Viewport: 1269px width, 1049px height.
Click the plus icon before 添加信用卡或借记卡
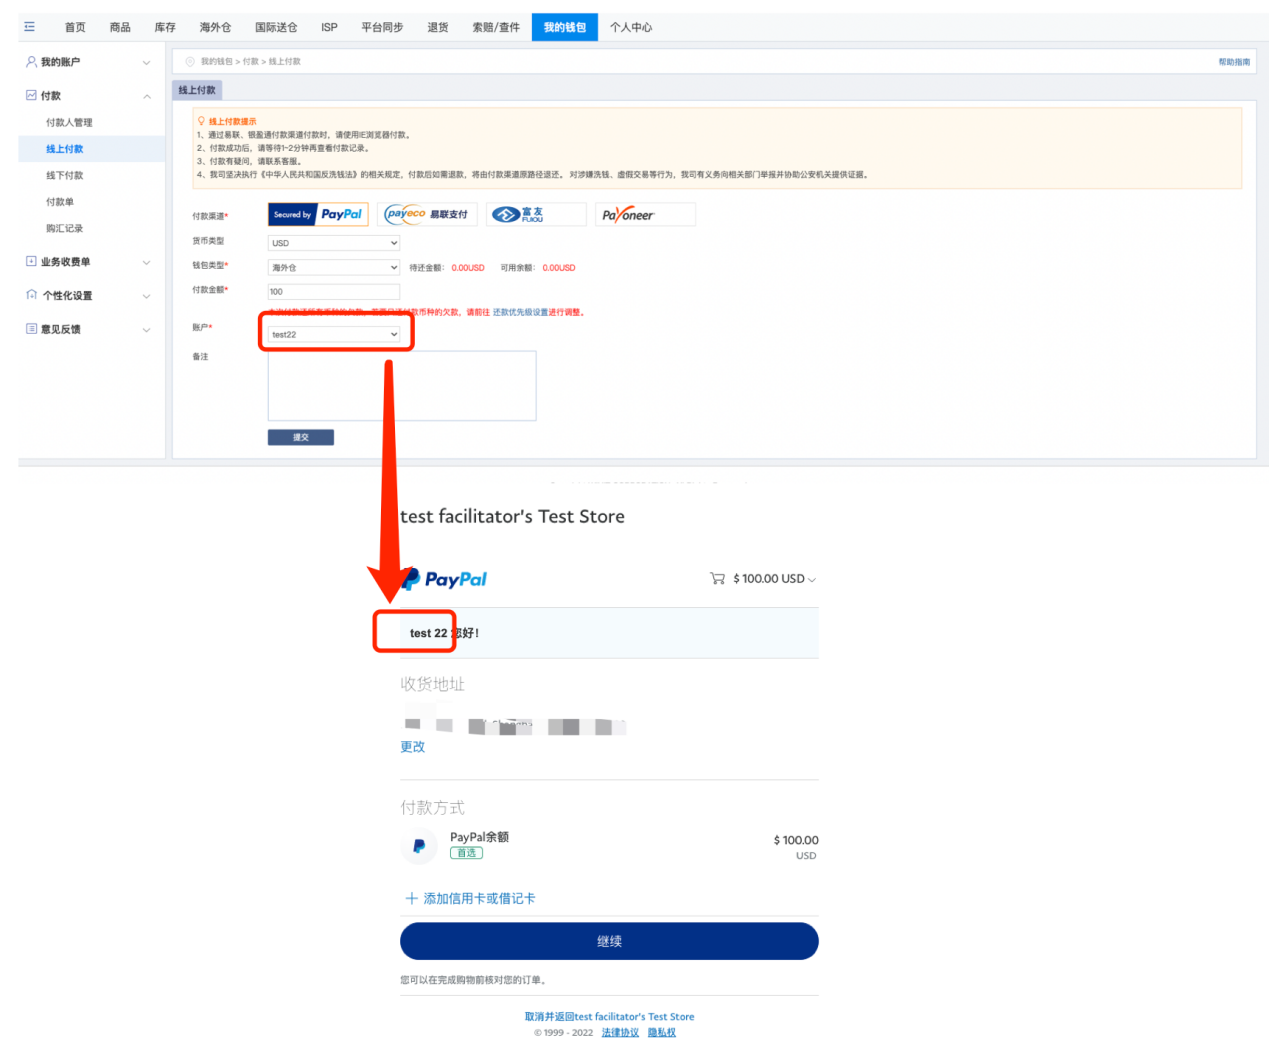[411, 899]
